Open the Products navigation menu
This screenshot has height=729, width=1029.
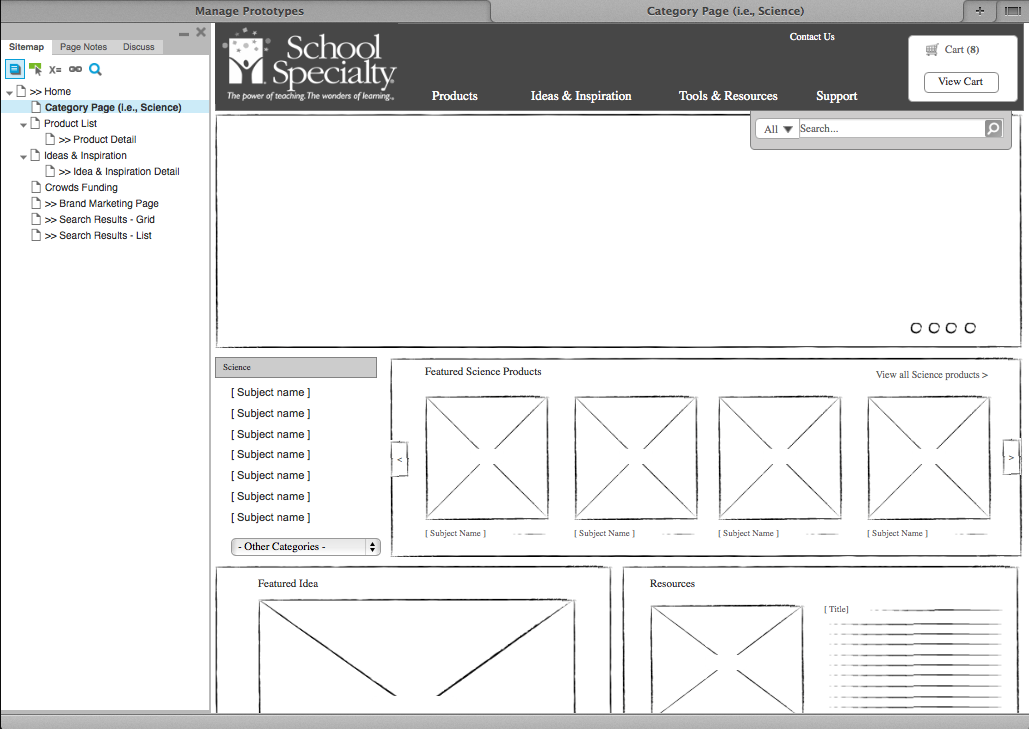coord(455,96)
